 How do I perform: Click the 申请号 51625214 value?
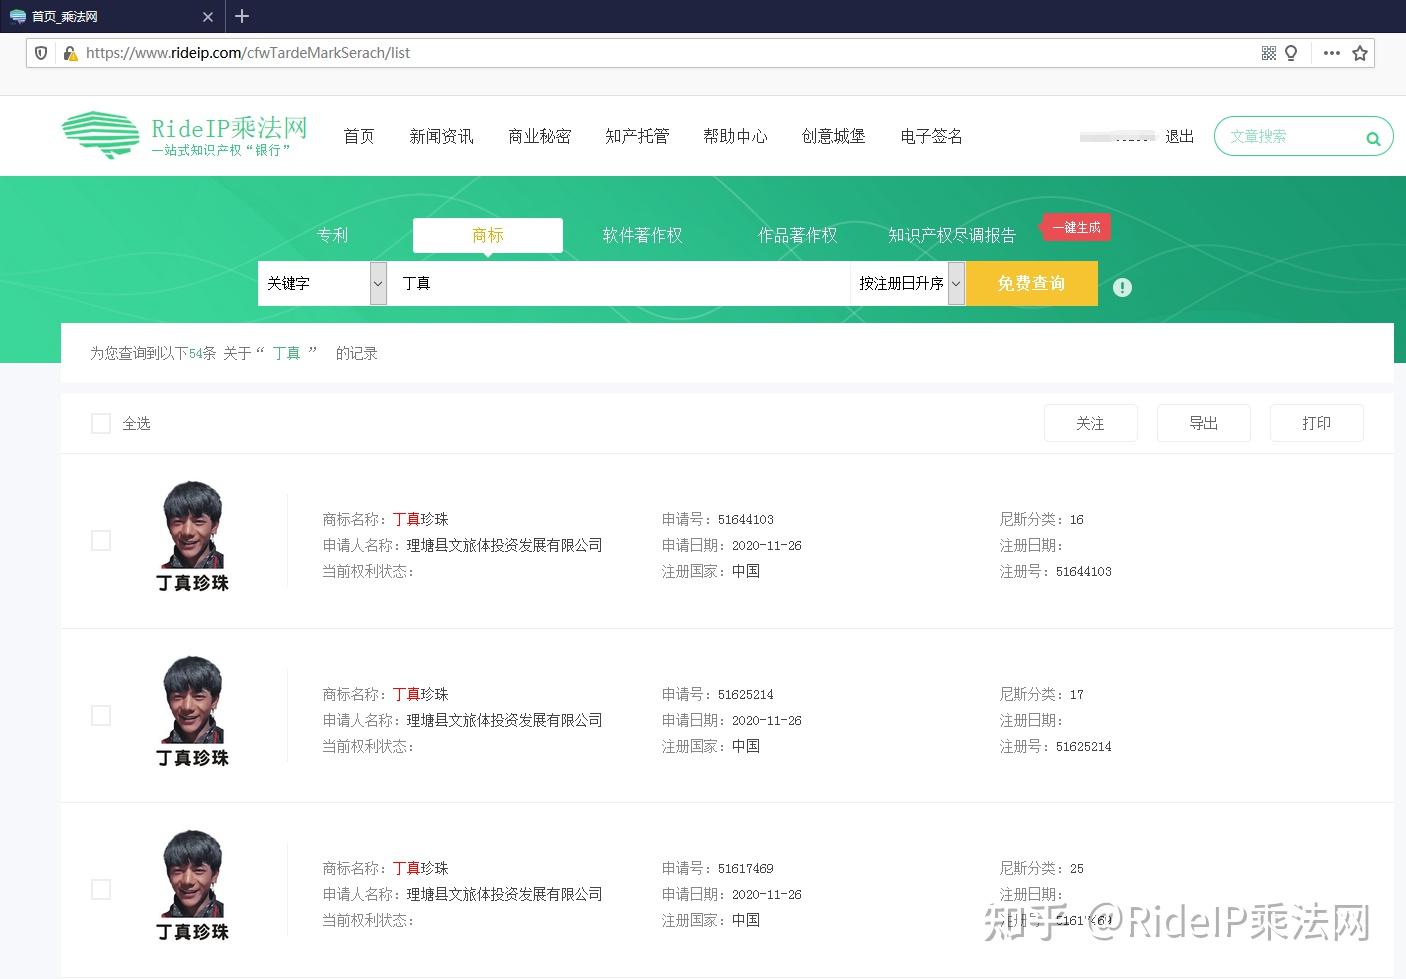(746, 694)
